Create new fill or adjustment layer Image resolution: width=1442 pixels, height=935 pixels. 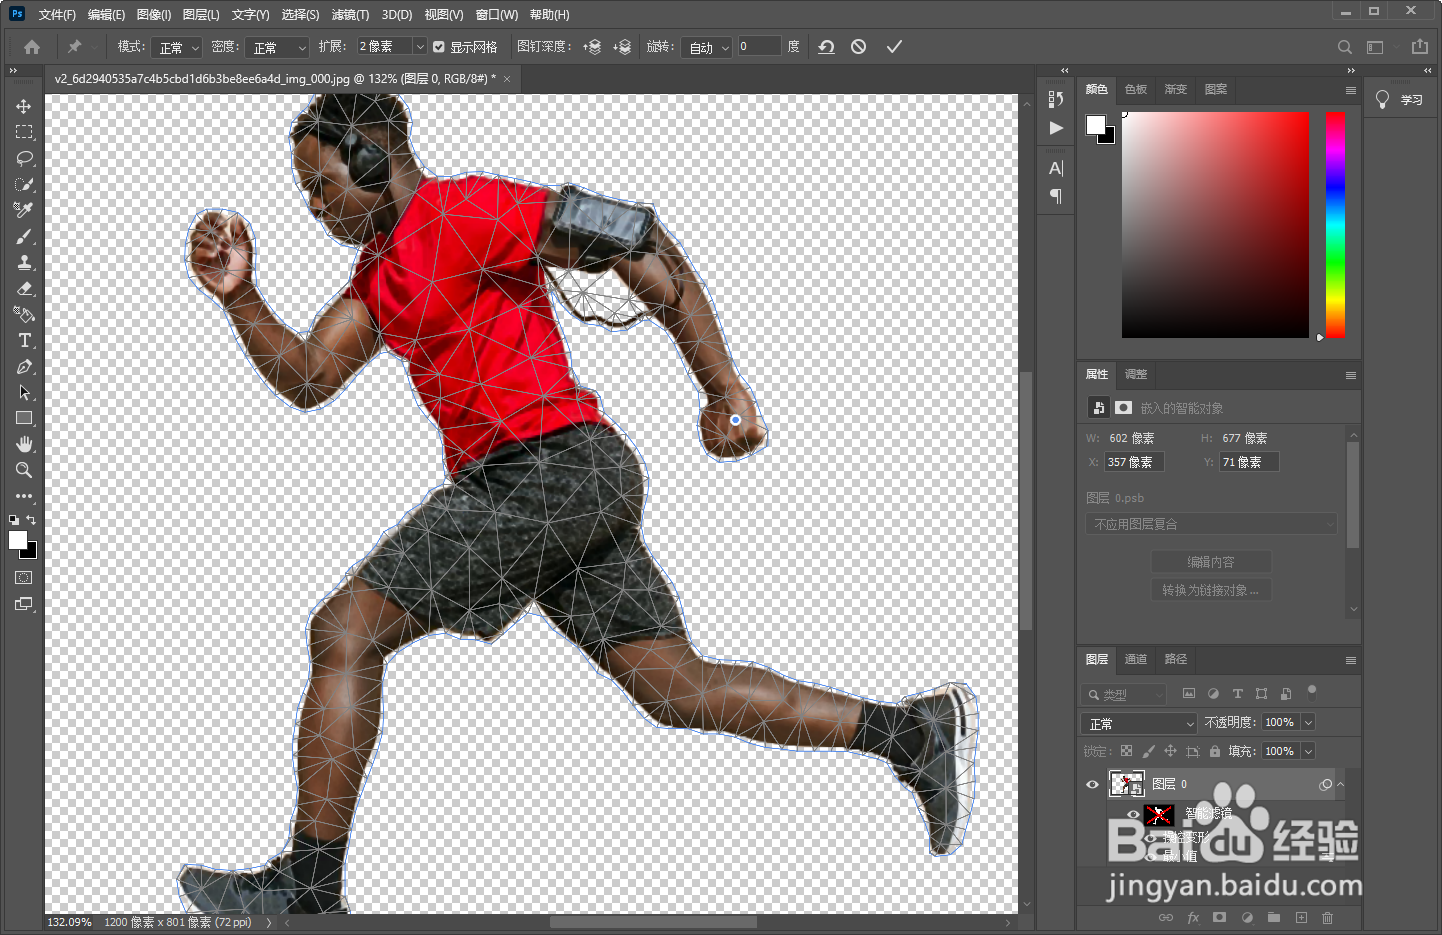tap(1247, 917)
